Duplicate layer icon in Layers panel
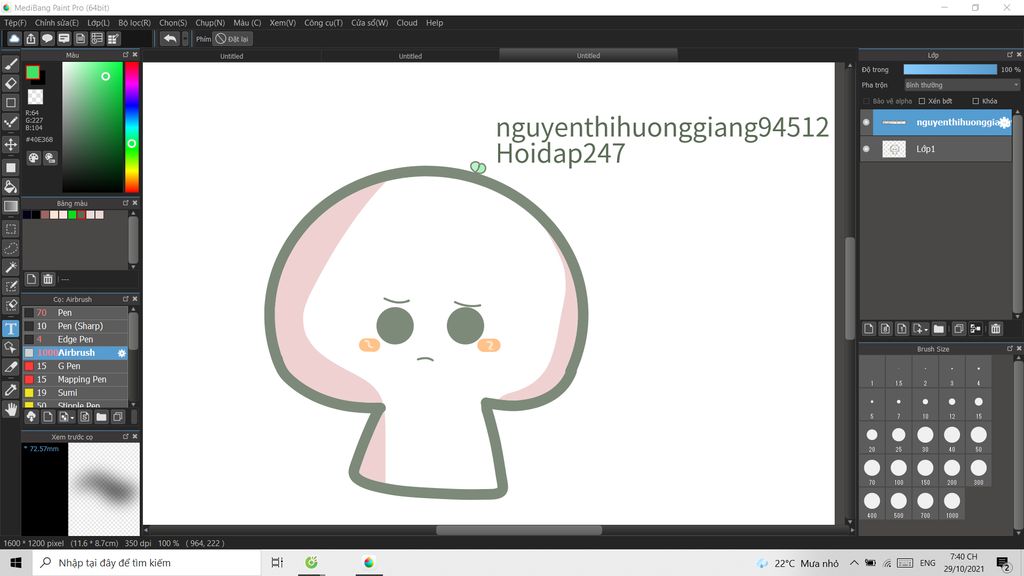1024x576 pixels. [958, 329]
